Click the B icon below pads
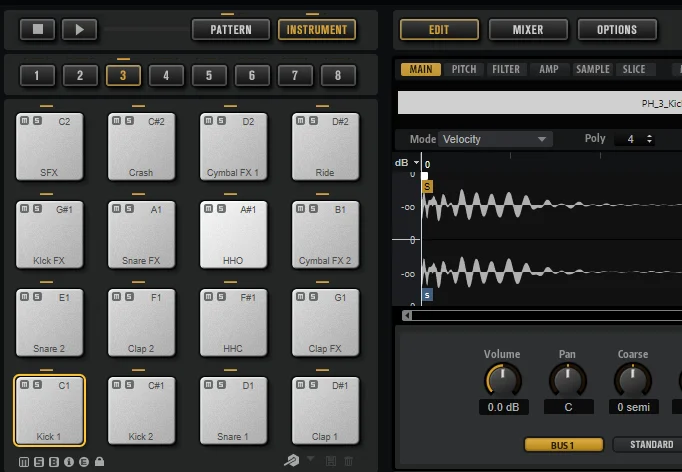 pos(54,462)
